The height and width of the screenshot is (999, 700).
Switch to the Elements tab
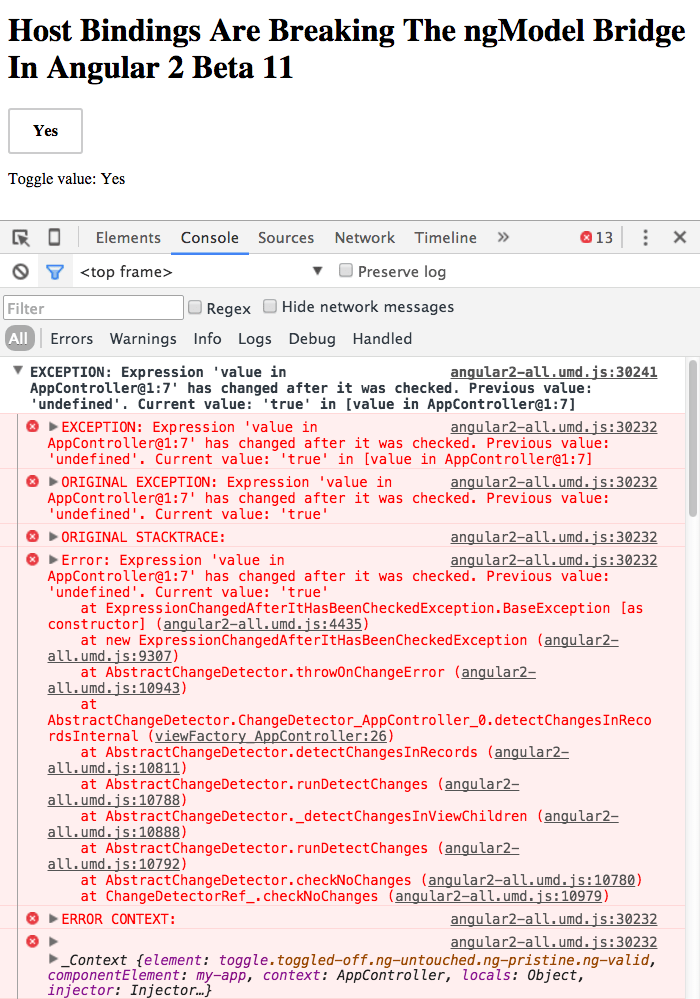tap(128, 238)
